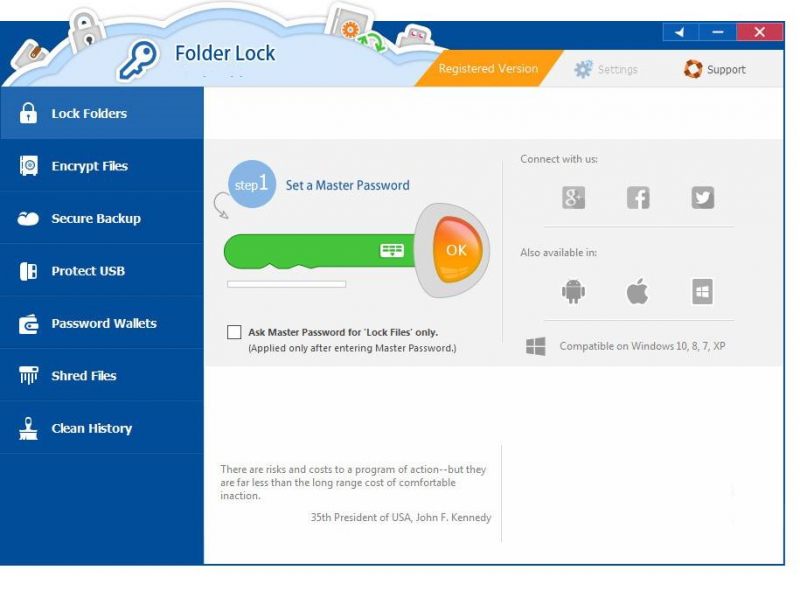Open Password Wallets
Image resolution: width=800 pixels, height=598 pixels.
(102, 323)
